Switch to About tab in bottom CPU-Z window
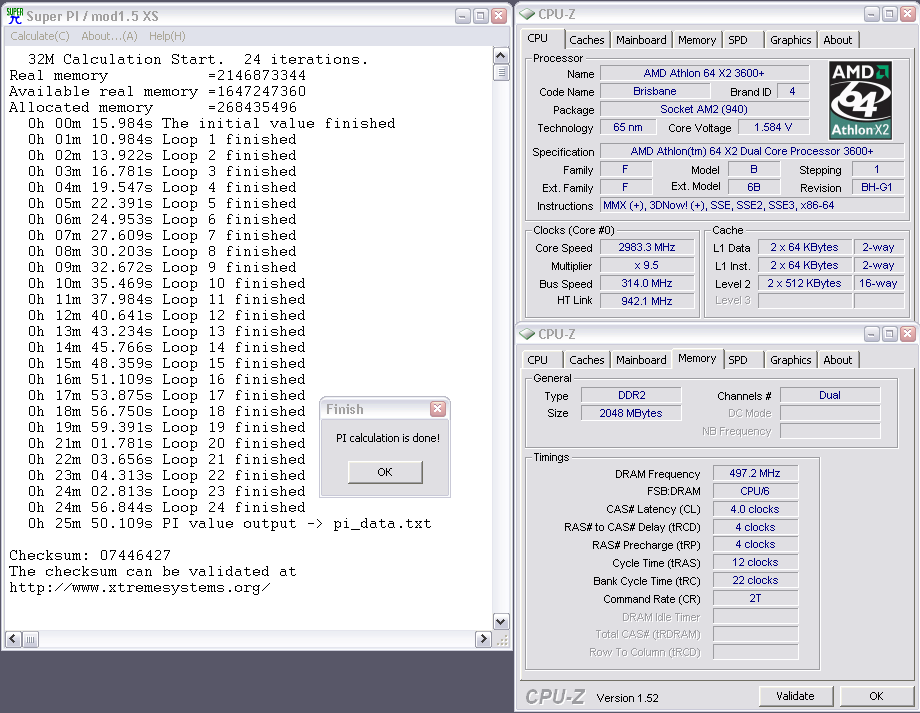Viewport: 920px width, 713px height. click(x=837, y=360)
